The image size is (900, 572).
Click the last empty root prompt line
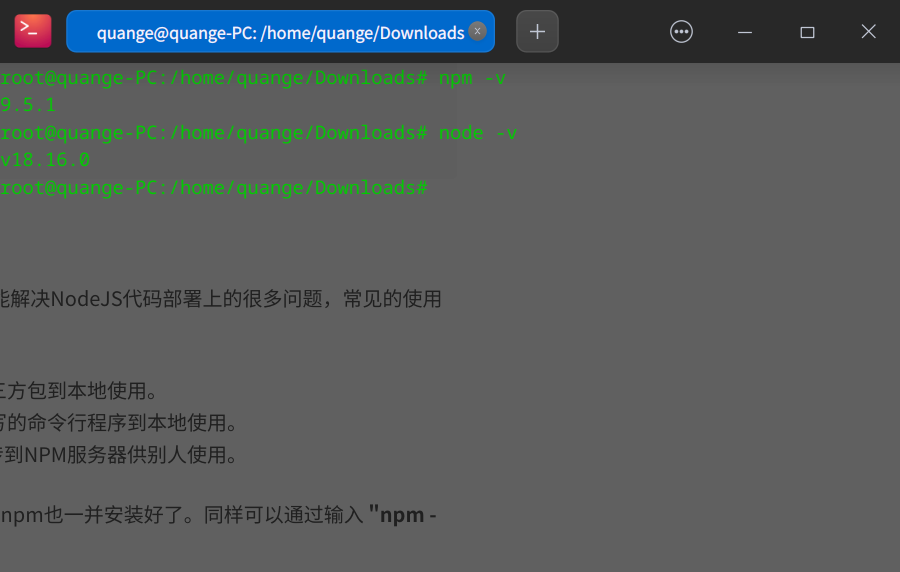point(214,188)
